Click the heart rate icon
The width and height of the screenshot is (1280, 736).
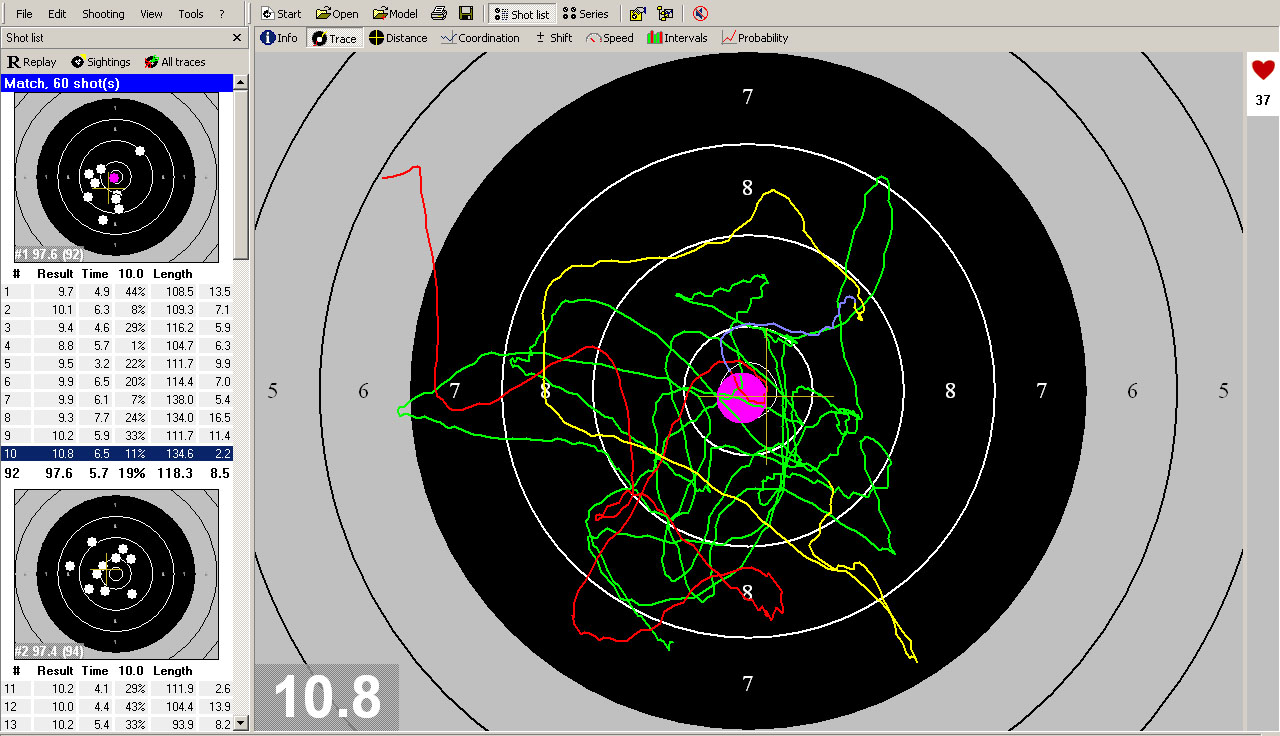(1263, 70)
